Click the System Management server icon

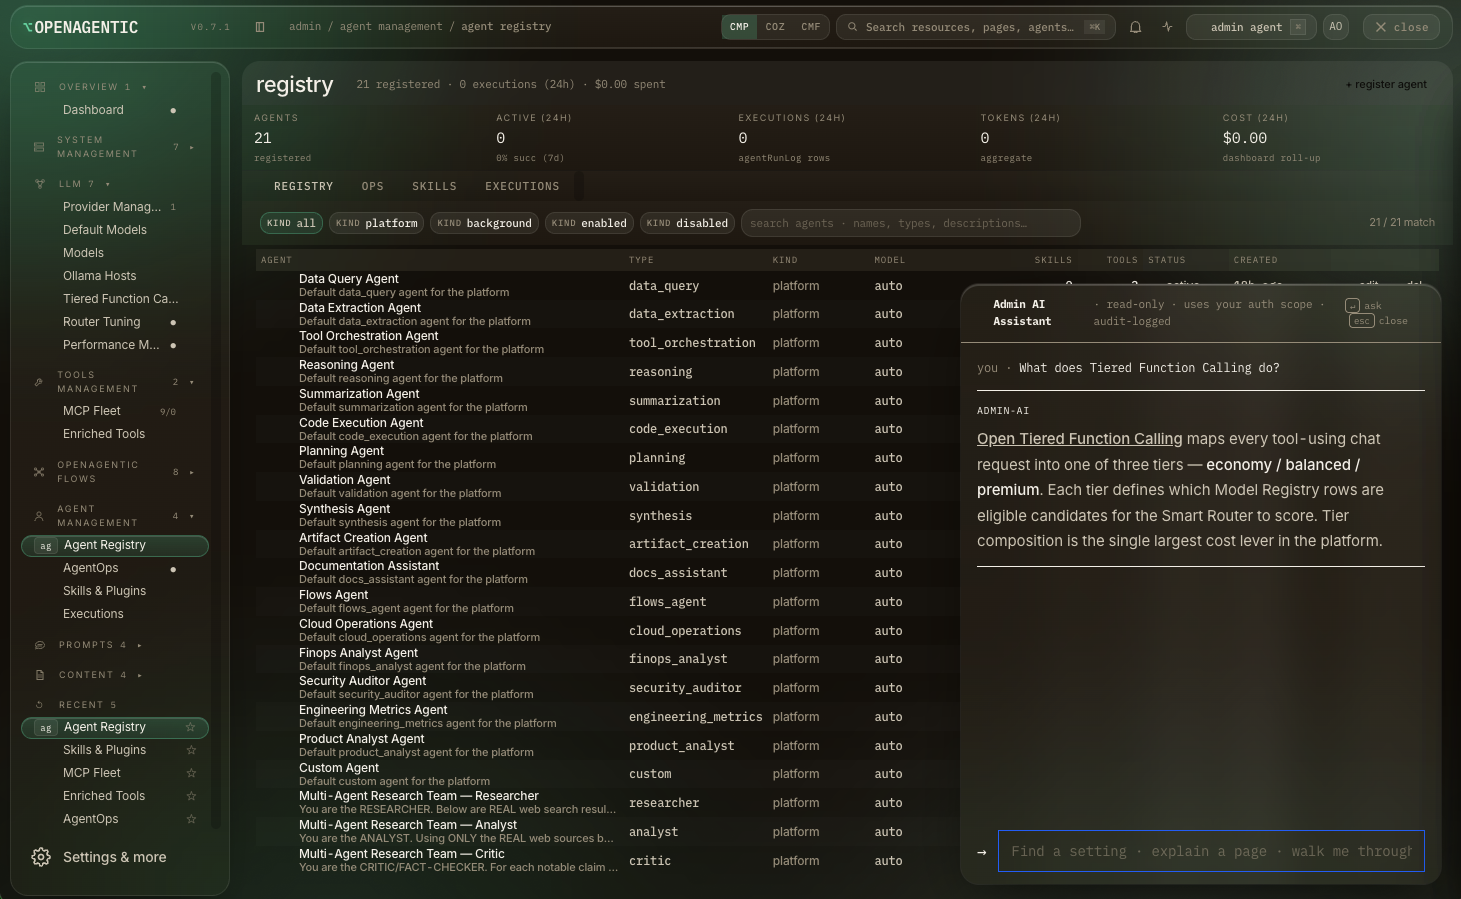point(39,147)
